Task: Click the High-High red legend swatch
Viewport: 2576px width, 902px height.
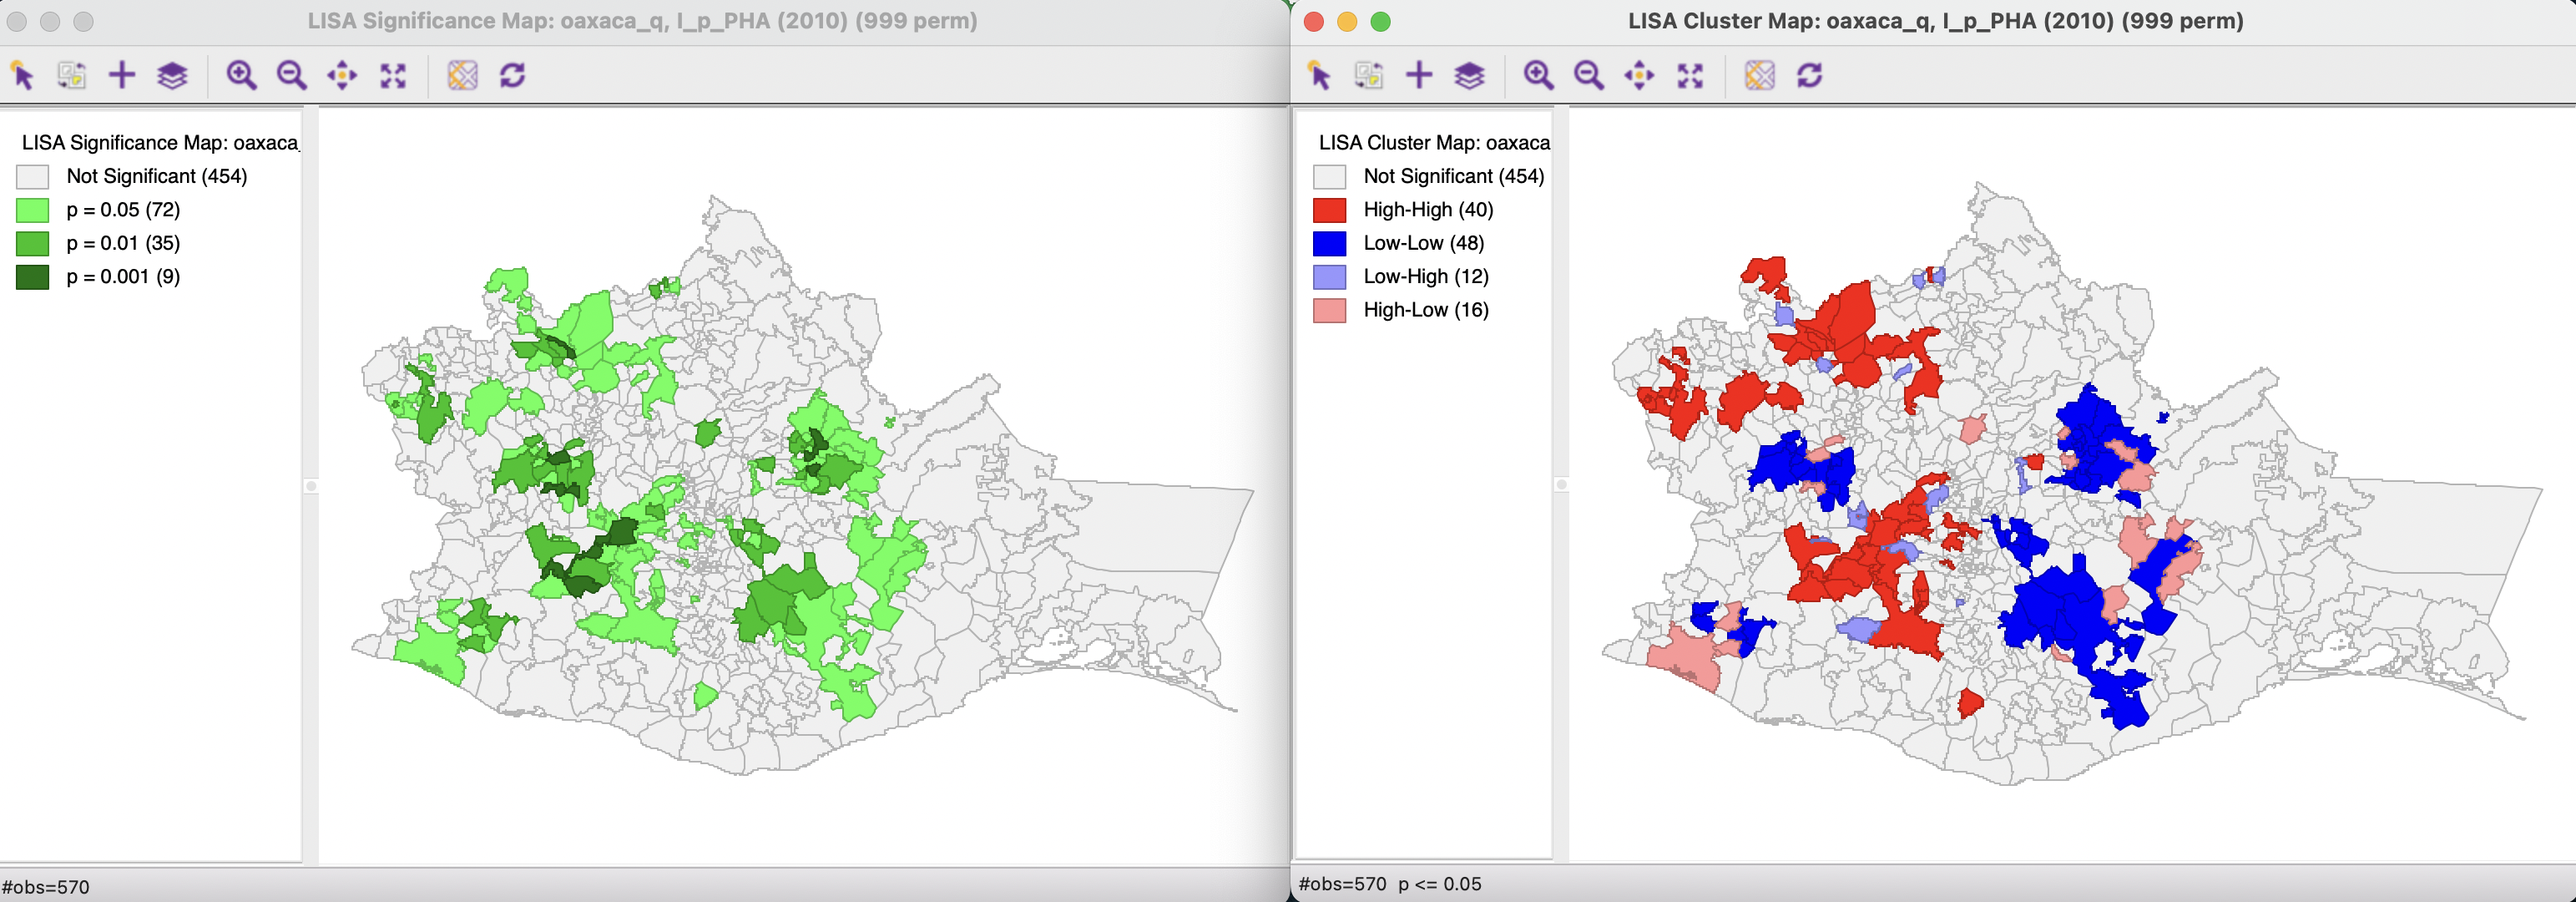Action: point(1330,210)
